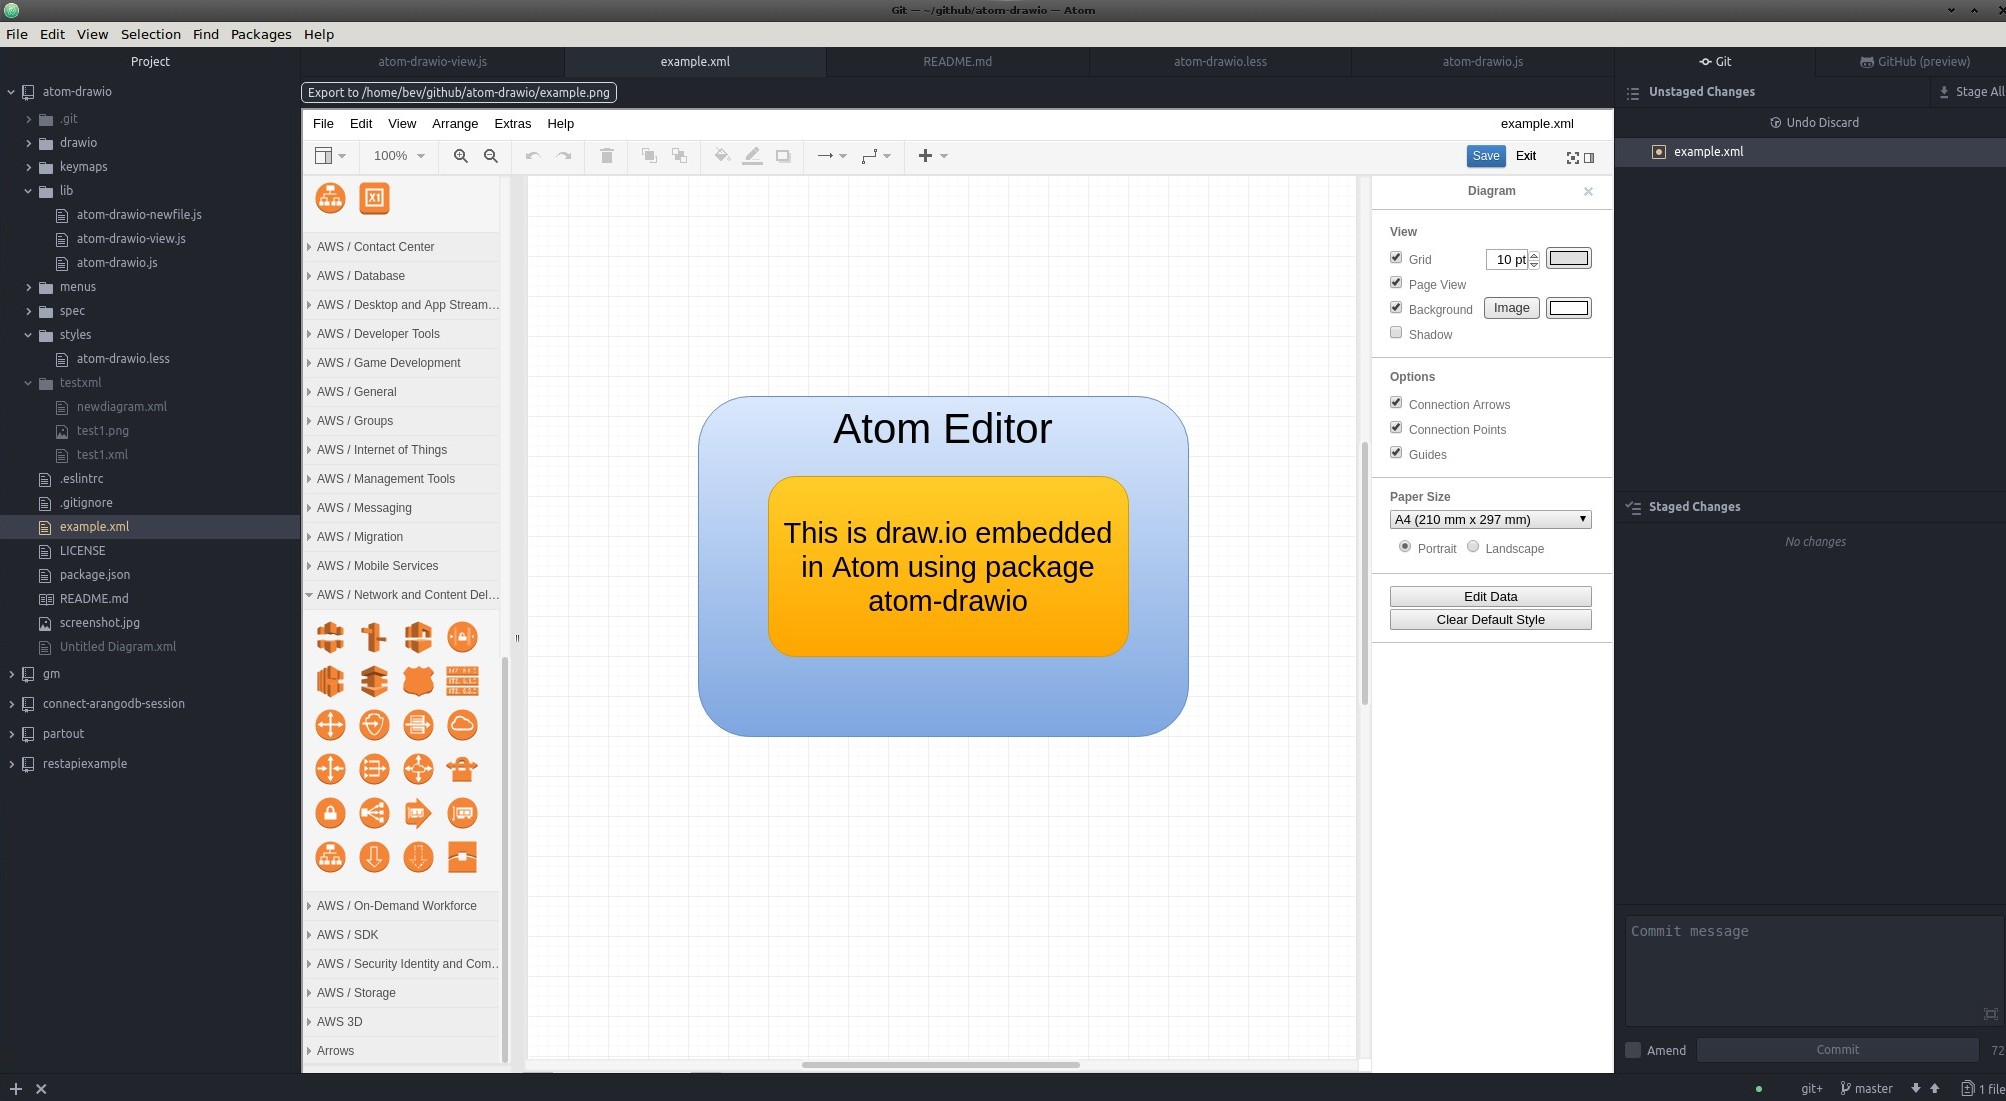Toggle the Shadow checkbox

1396,334
